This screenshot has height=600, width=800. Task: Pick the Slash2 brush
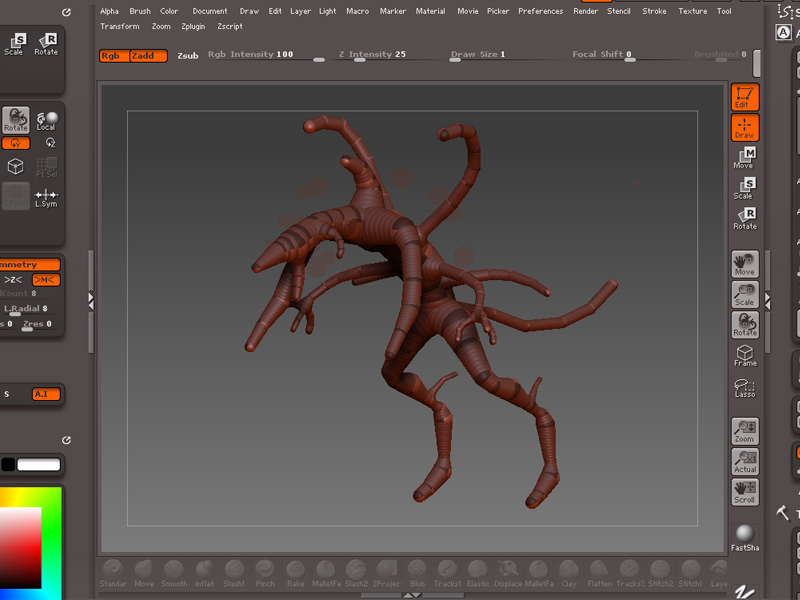[356, 573]
